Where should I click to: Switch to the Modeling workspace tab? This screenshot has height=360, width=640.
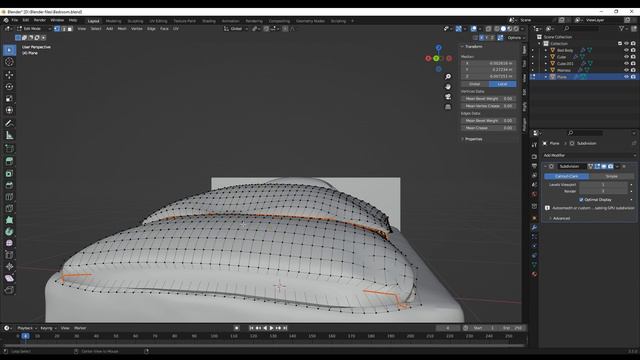[113, 21]
